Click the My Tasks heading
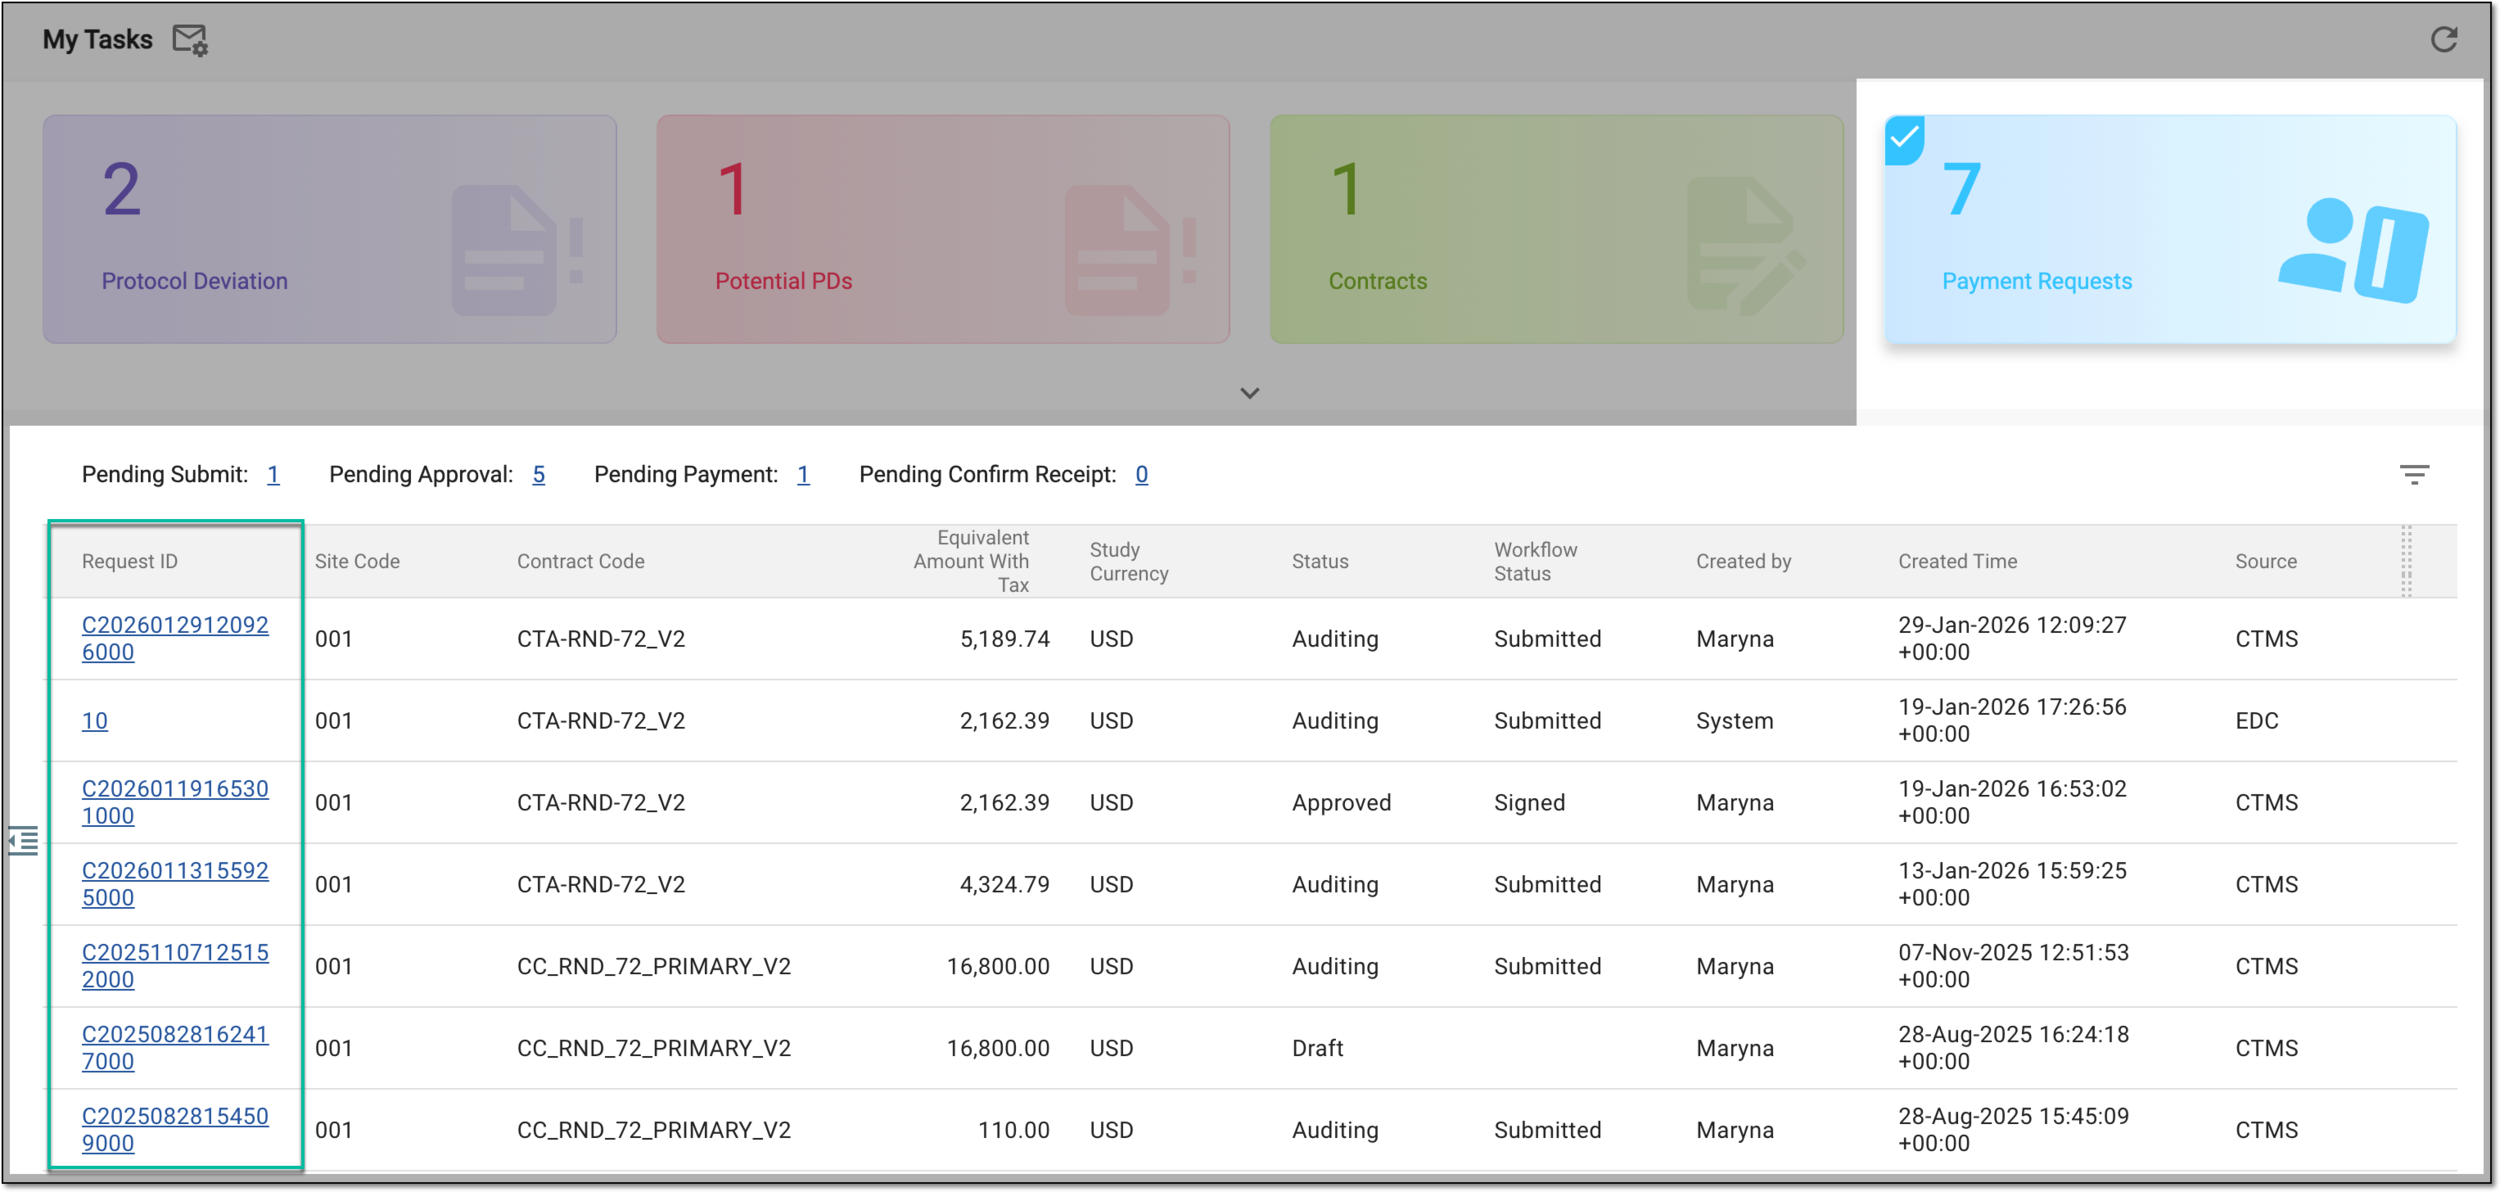Screen dimensions: 2500x1192 coord(97,40)
